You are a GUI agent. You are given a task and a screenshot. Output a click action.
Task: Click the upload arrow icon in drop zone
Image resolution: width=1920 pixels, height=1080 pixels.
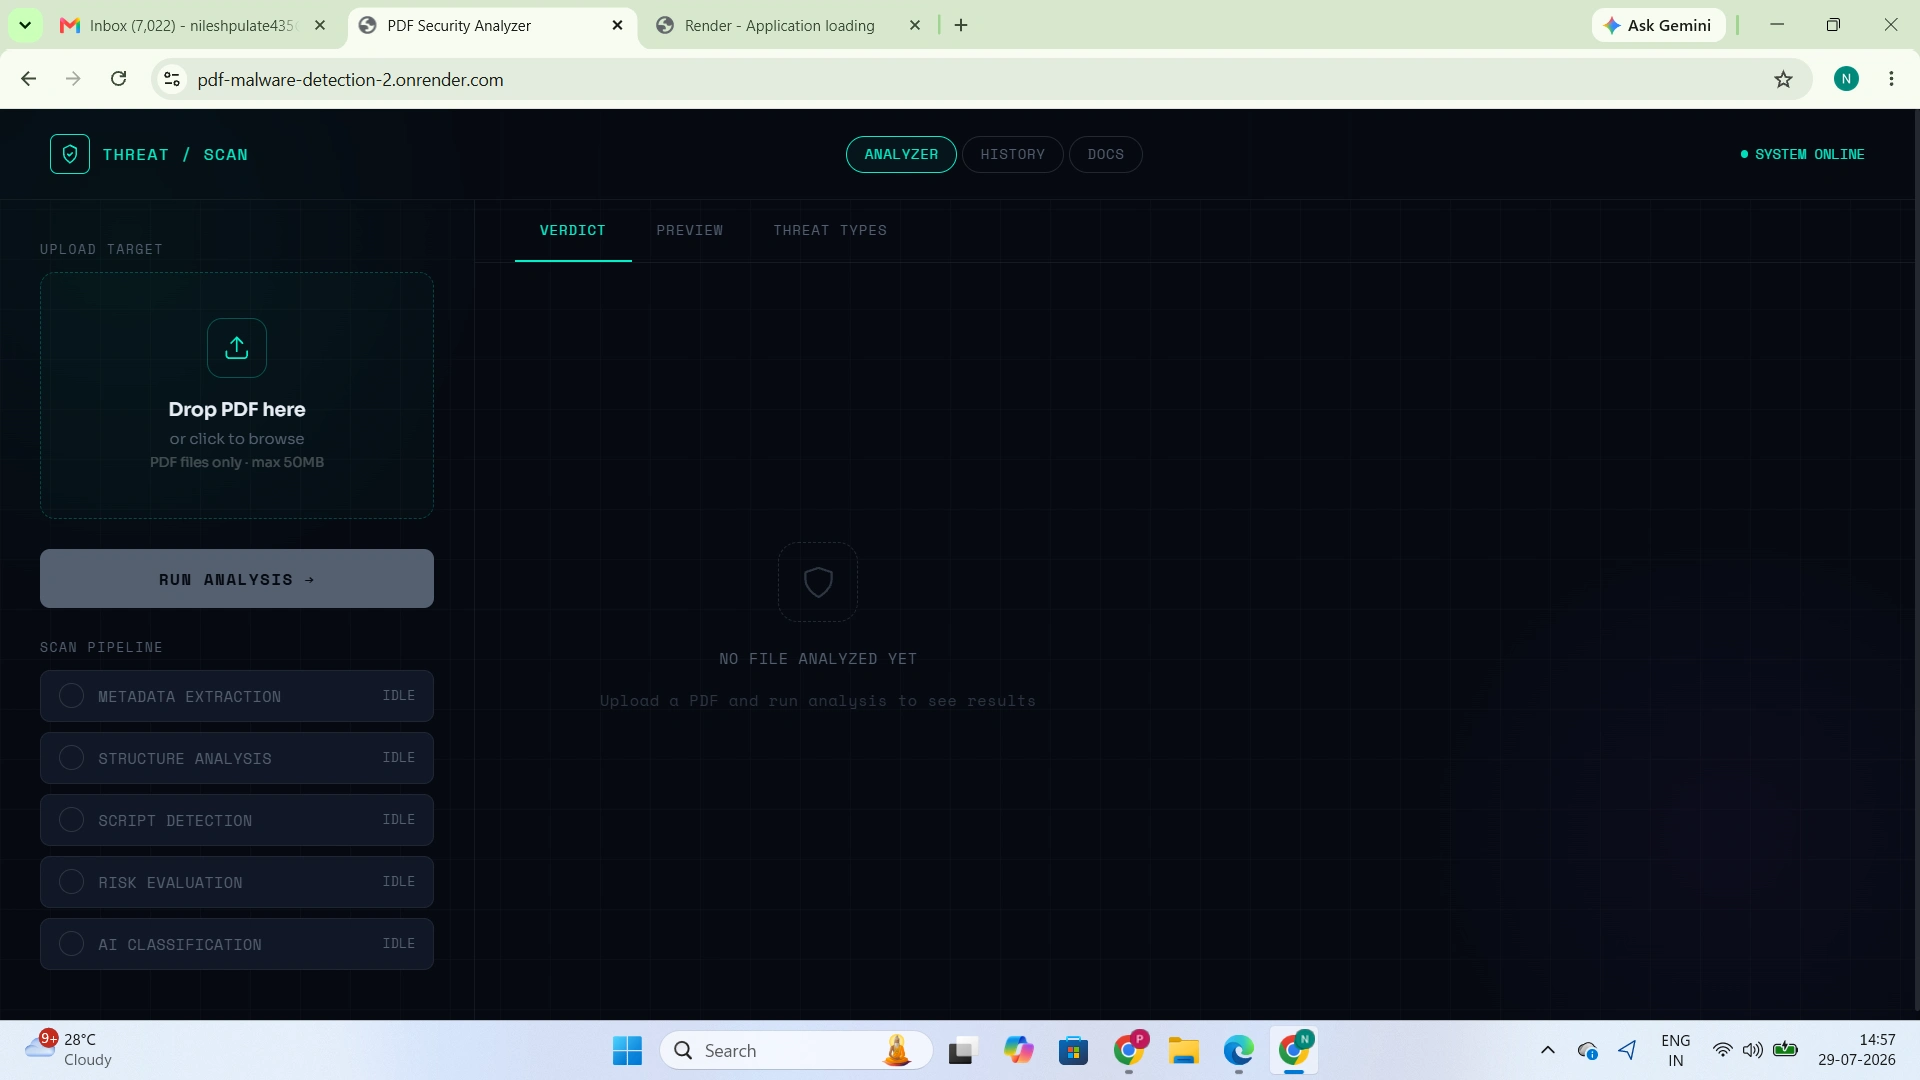click(237, 348)
